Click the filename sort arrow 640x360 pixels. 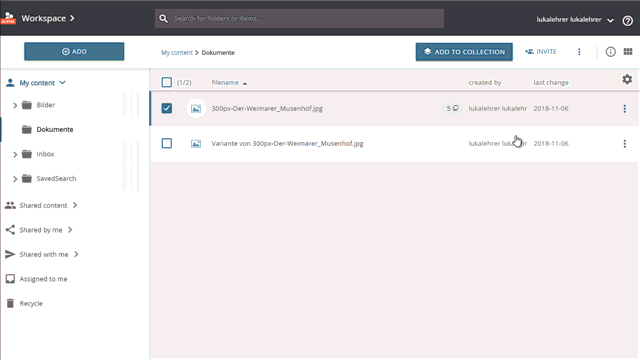[245, 83]
